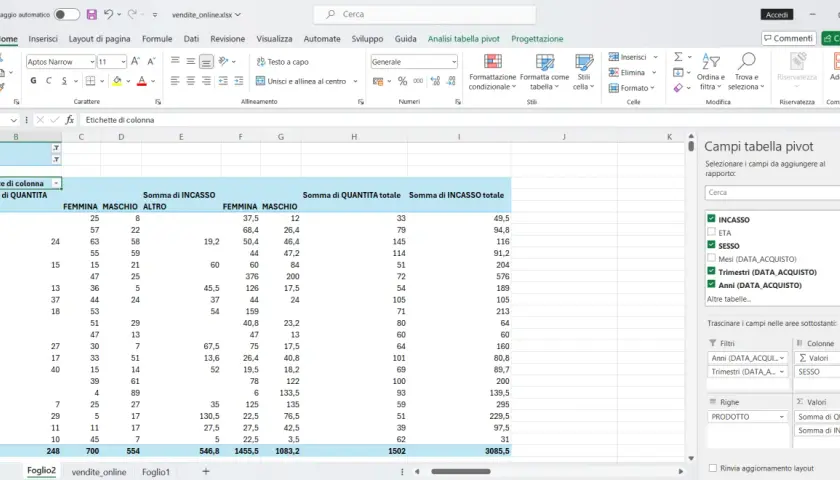Click the Undo arrow icon
Image resolution: width=840 pixels, height=480 pixels.
click(x=109, y=14)
